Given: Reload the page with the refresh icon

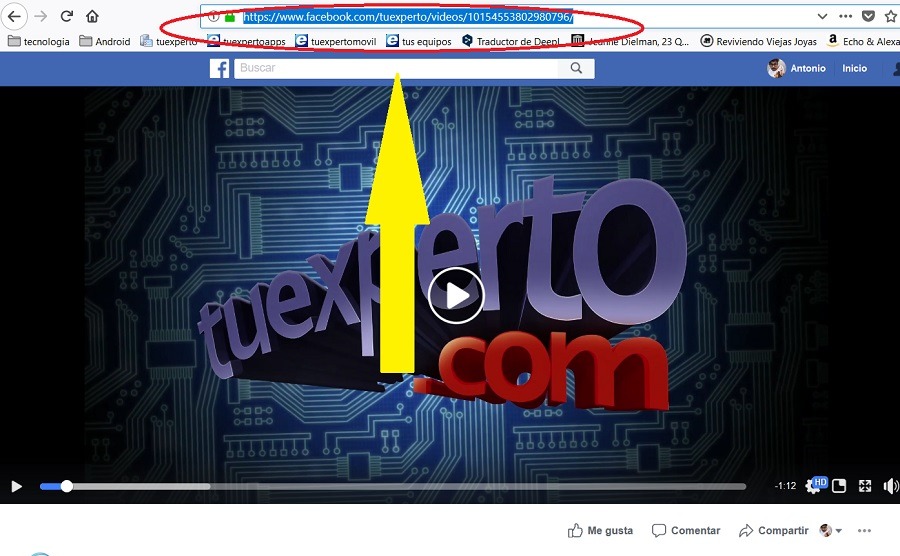Looking at the screenshot, I should (67, 16).
